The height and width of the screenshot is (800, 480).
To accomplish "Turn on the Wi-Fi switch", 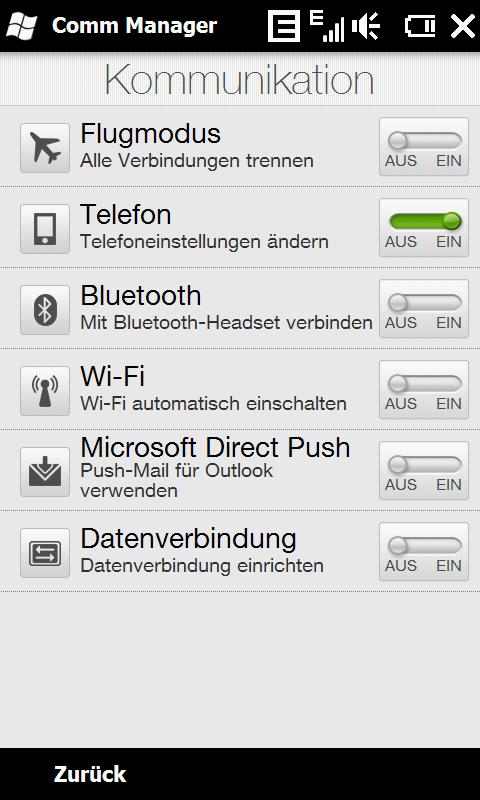I will point(424,390).
